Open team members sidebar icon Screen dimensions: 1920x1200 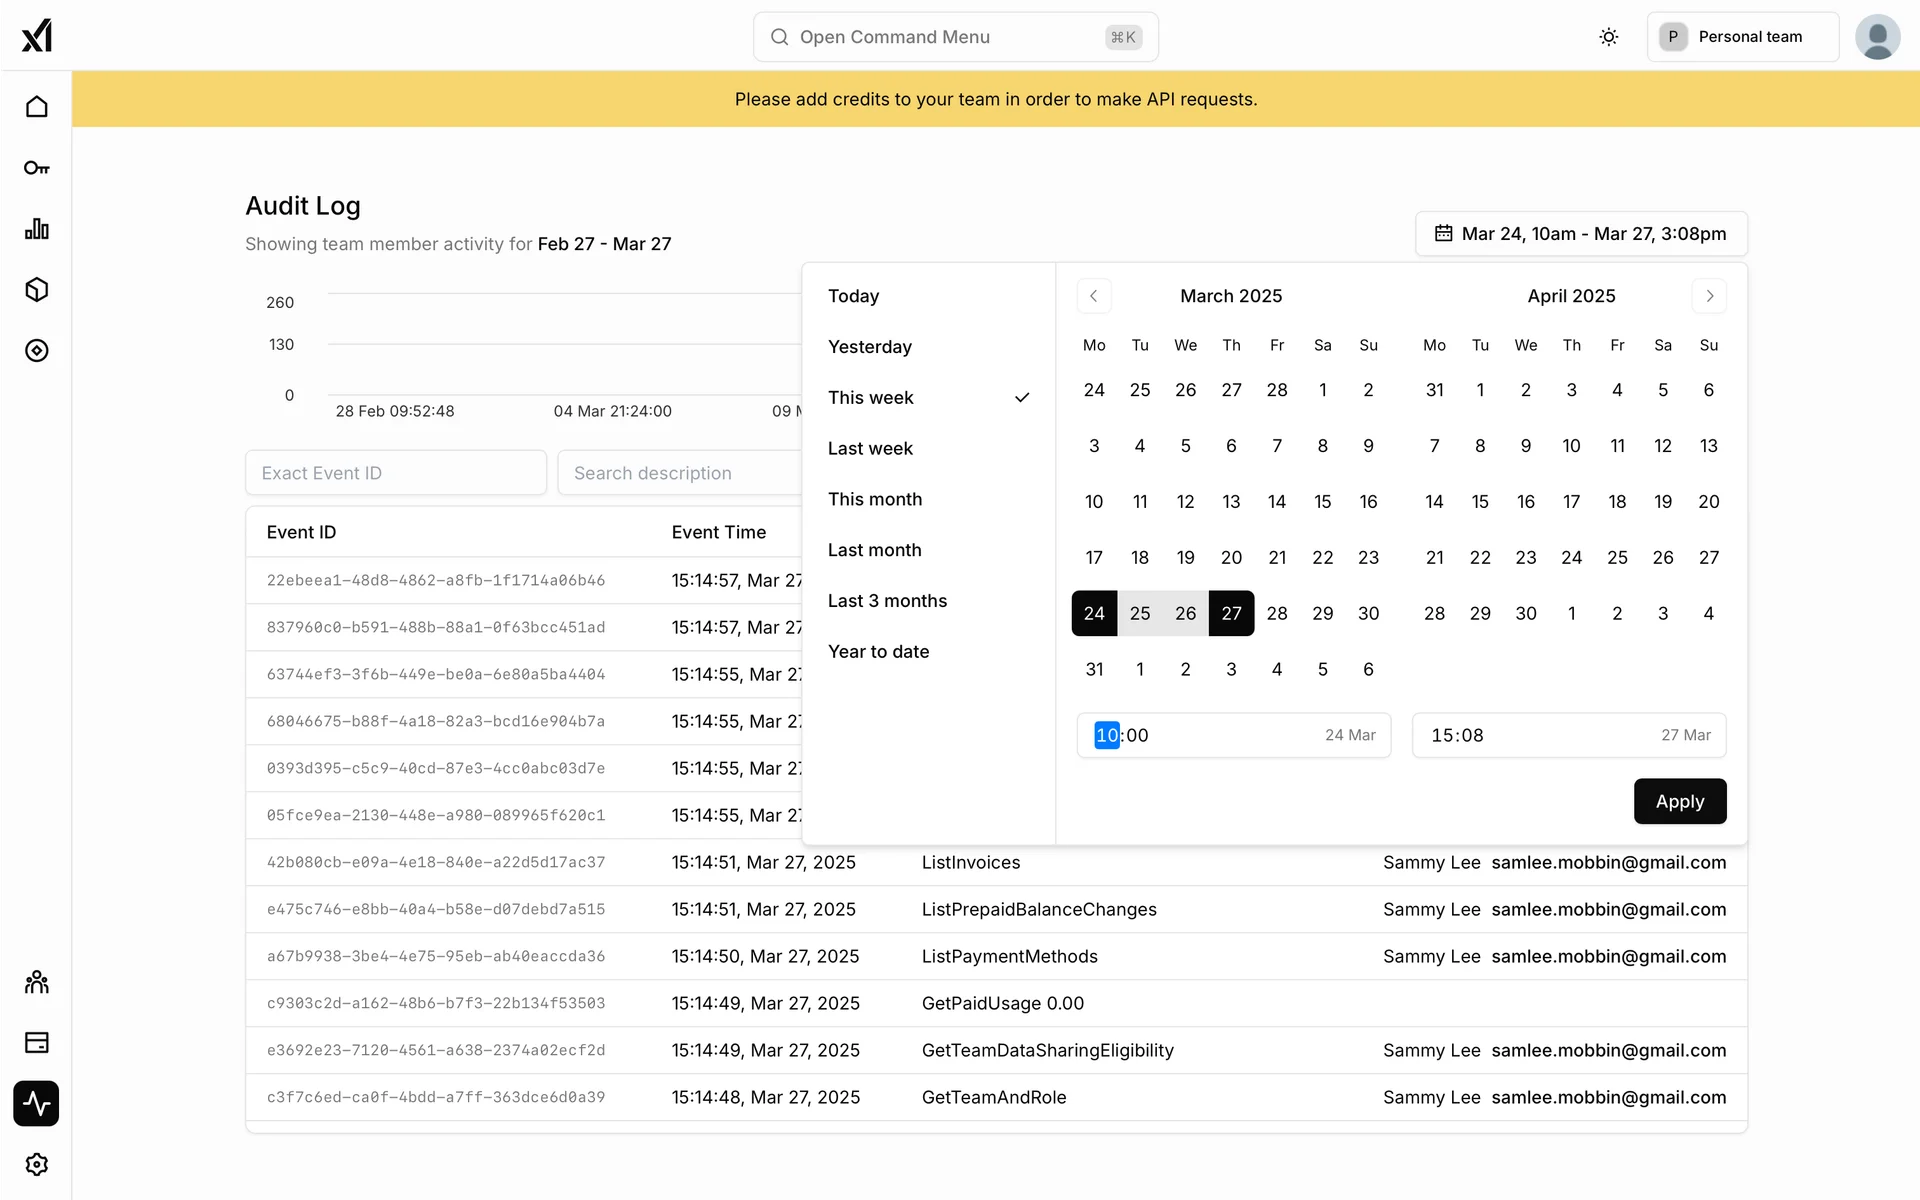point(37,982)
